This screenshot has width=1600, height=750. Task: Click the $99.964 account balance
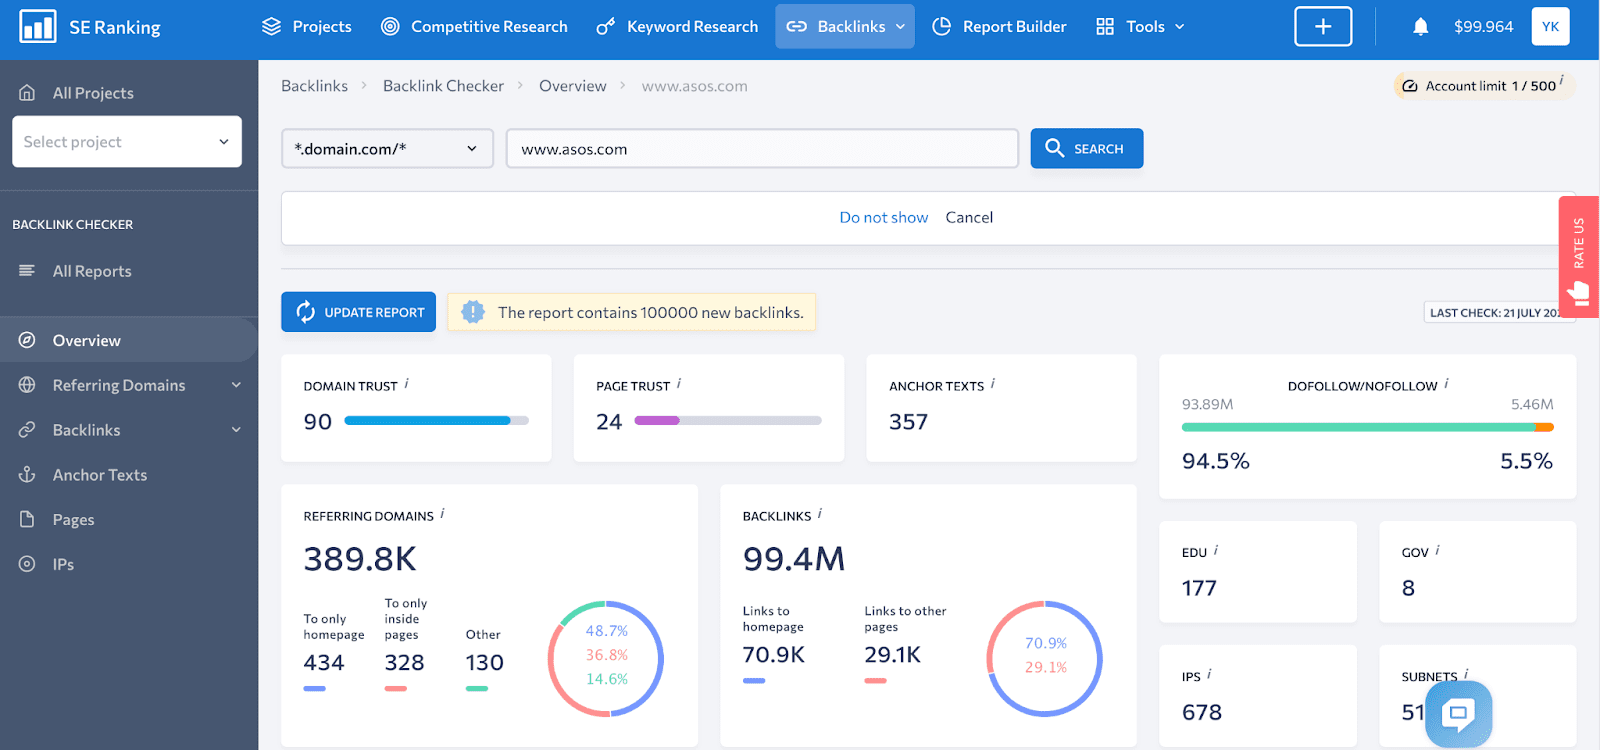tap(1483, 27)
